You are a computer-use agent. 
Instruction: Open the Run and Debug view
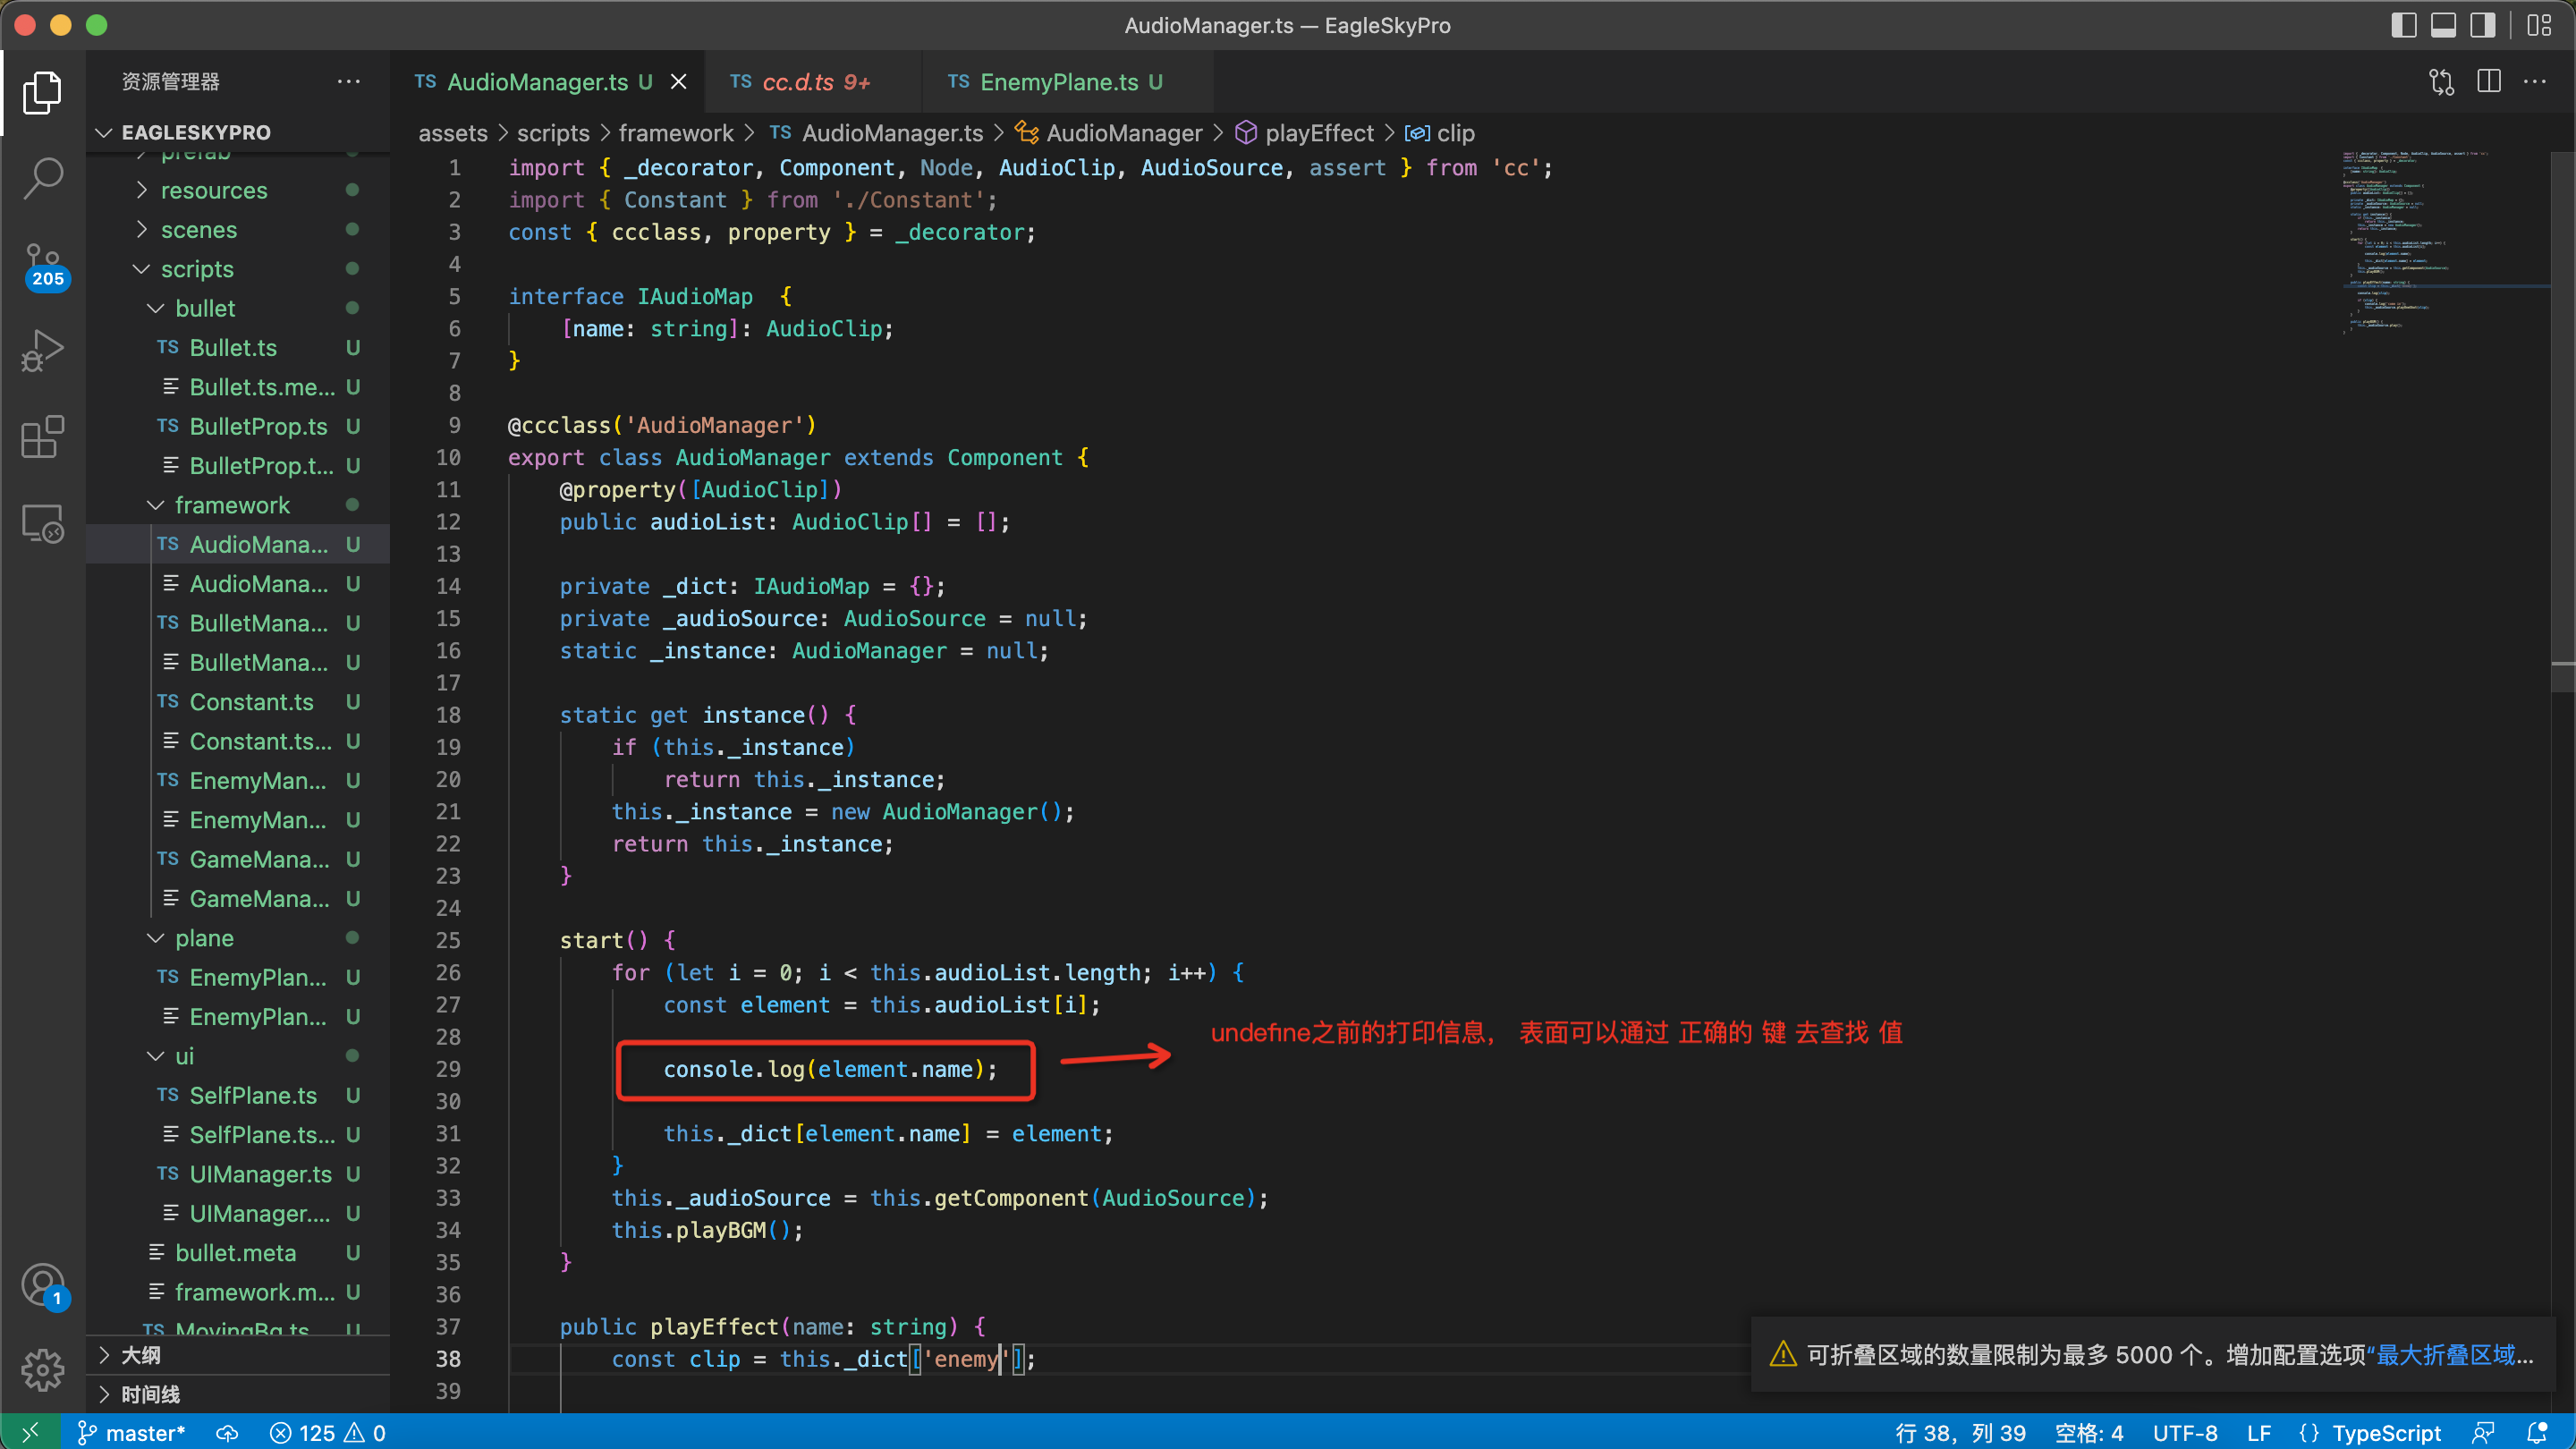pyautogui.click(x=43, y=351)
